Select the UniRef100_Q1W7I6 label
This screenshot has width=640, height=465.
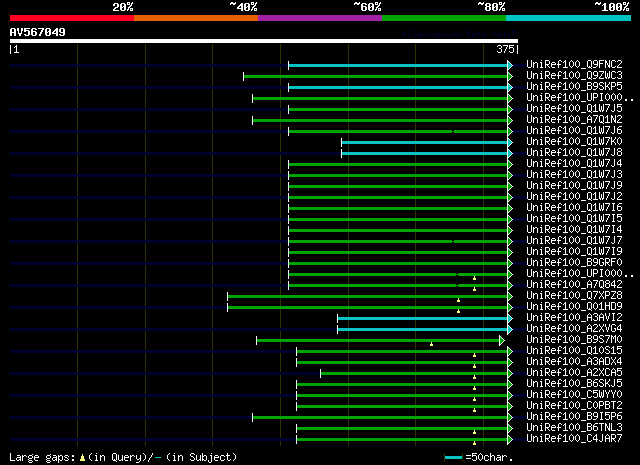pyautogui.click(x=574, y=207)
